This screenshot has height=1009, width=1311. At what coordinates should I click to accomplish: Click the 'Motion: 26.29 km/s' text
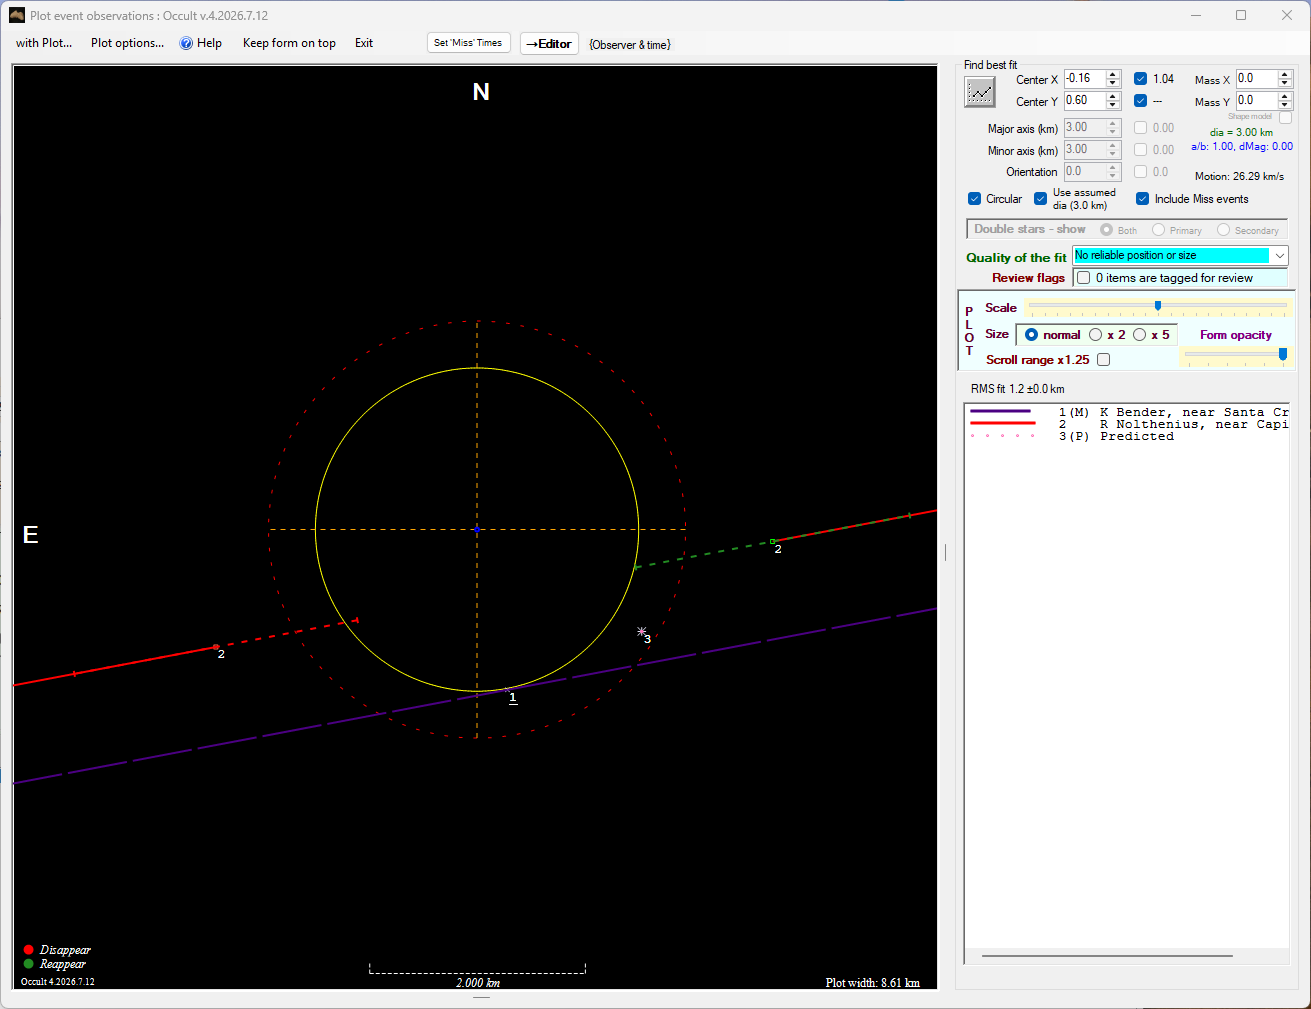pyautogui.click(x=1239, y=176)
